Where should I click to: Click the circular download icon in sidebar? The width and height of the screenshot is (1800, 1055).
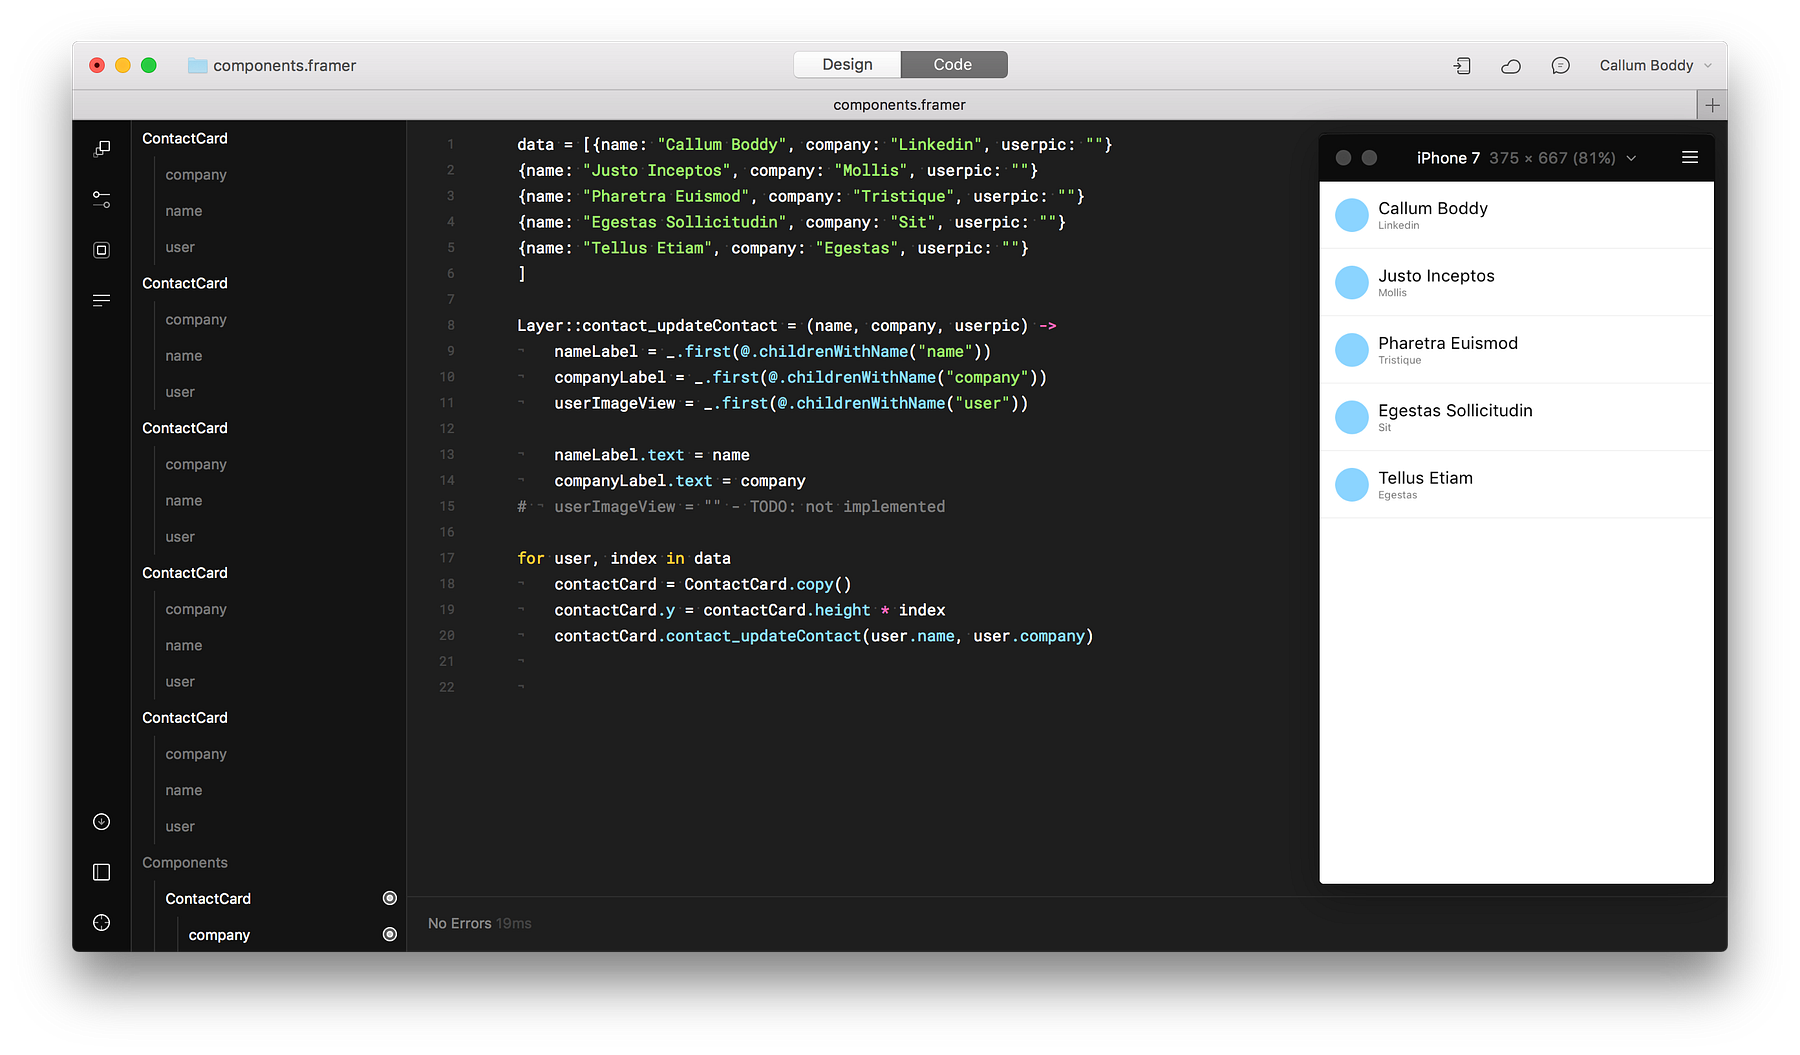pos(101,822)
